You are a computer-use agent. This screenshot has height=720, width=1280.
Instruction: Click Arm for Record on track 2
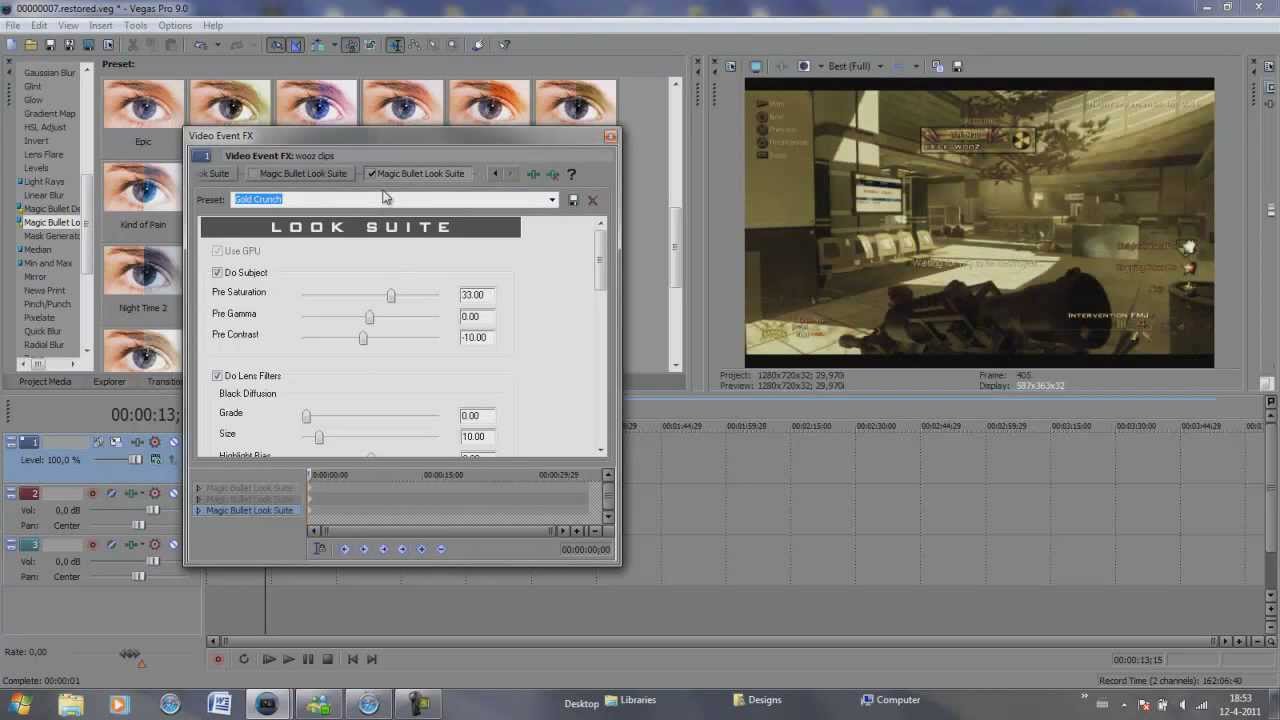coord(92,493)
